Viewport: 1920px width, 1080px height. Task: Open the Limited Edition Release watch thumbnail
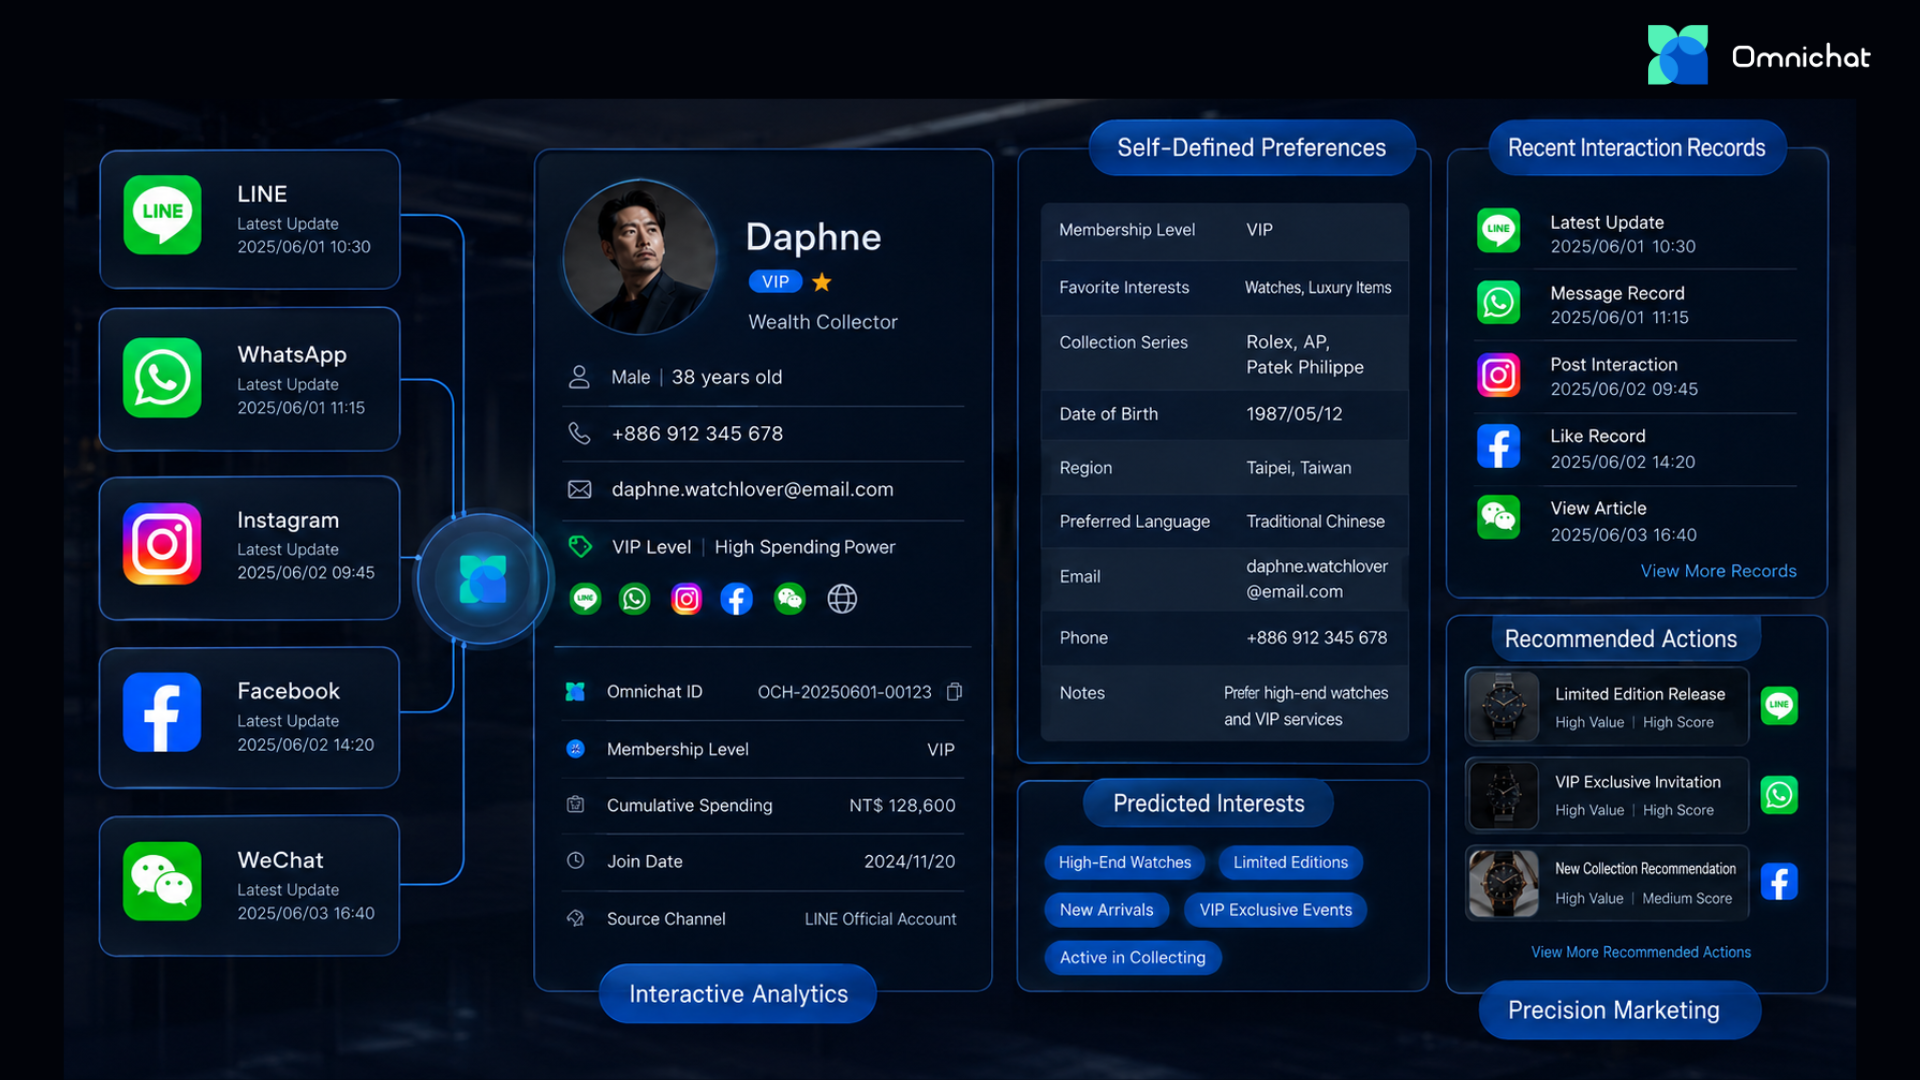point(1503,706)
